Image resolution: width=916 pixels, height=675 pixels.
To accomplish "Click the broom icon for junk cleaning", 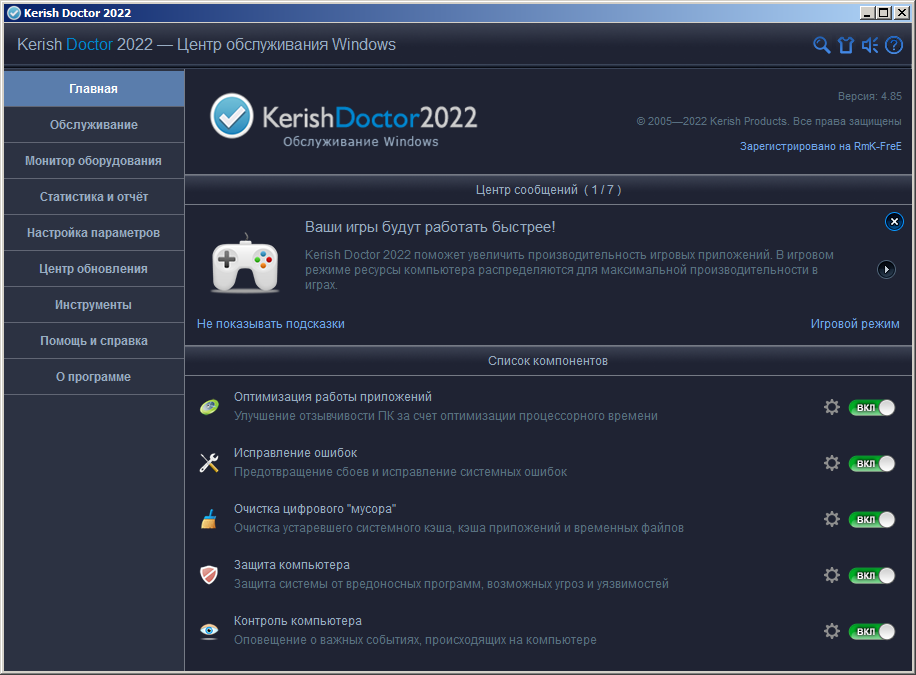I will coord(209,519).
